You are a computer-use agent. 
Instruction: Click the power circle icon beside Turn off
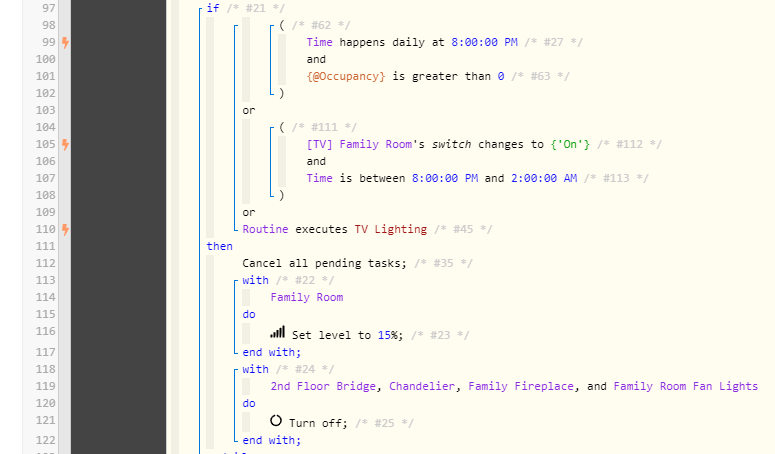[276, 420]
